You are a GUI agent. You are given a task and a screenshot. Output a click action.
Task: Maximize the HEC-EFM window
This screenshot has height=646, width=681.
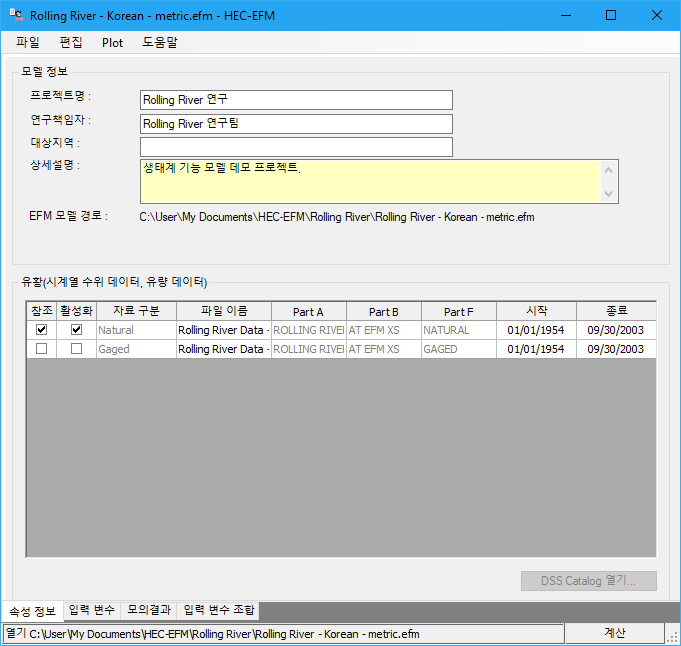click(611, 16)
